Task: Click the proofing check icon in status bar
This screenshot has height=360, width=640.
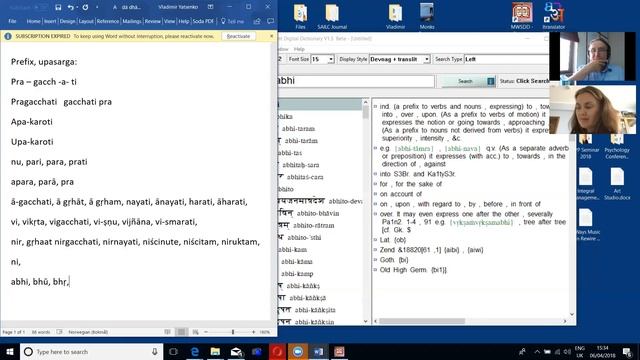Action: pyautogui.click(x=60, y=332)
